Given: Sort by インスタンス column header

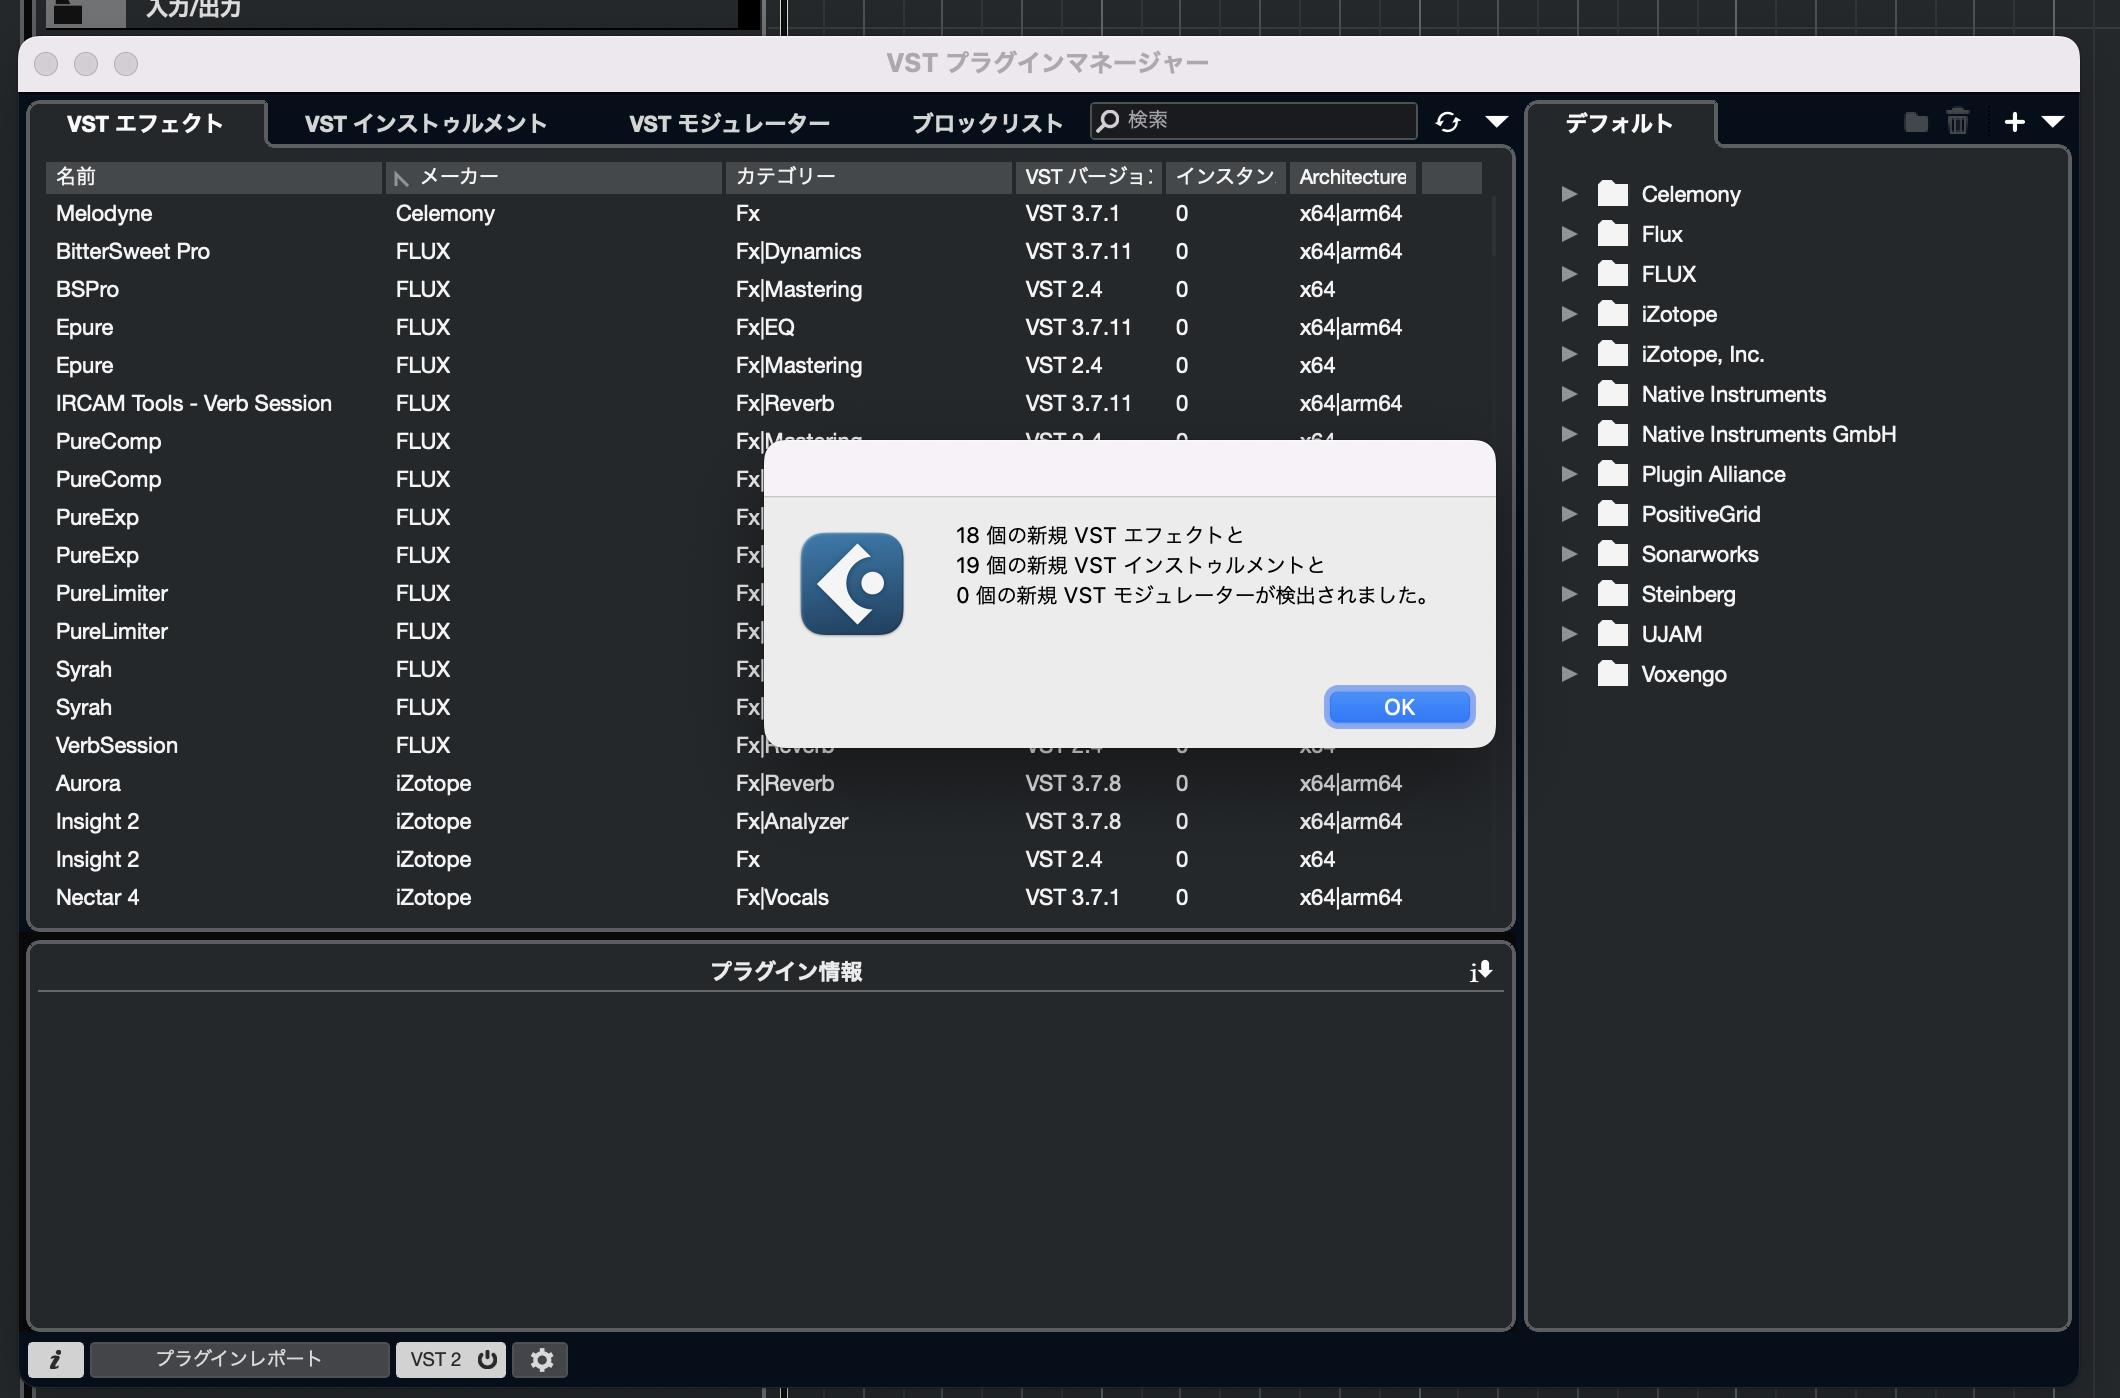Looking at the screenshot, I should [x=1226, y=177].
